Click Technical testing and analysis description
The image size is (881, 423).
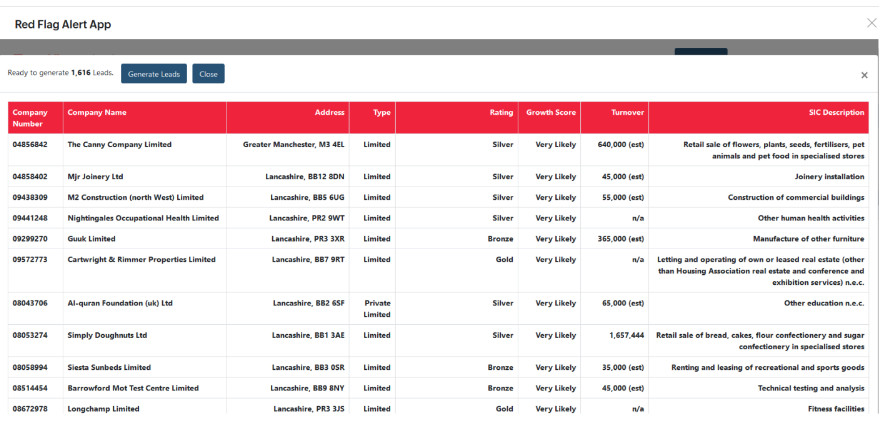(811, 388)
